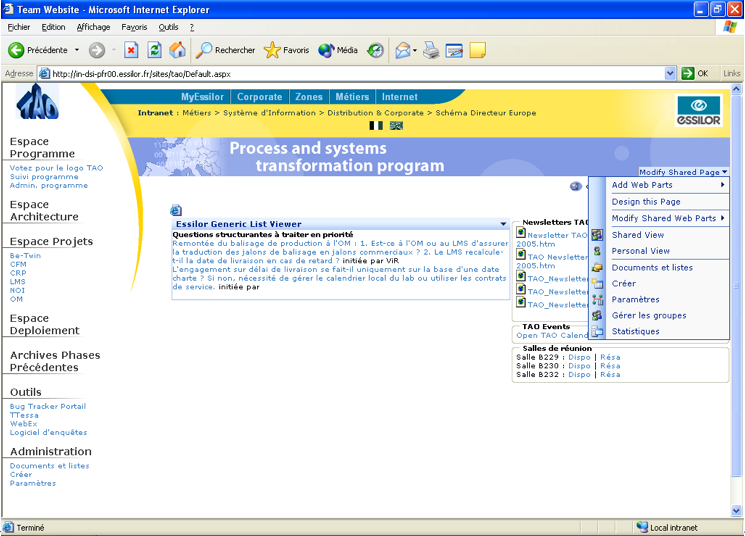The image size is (745, 536).
Task: Open the WebEx link
Action: (23, 424)
